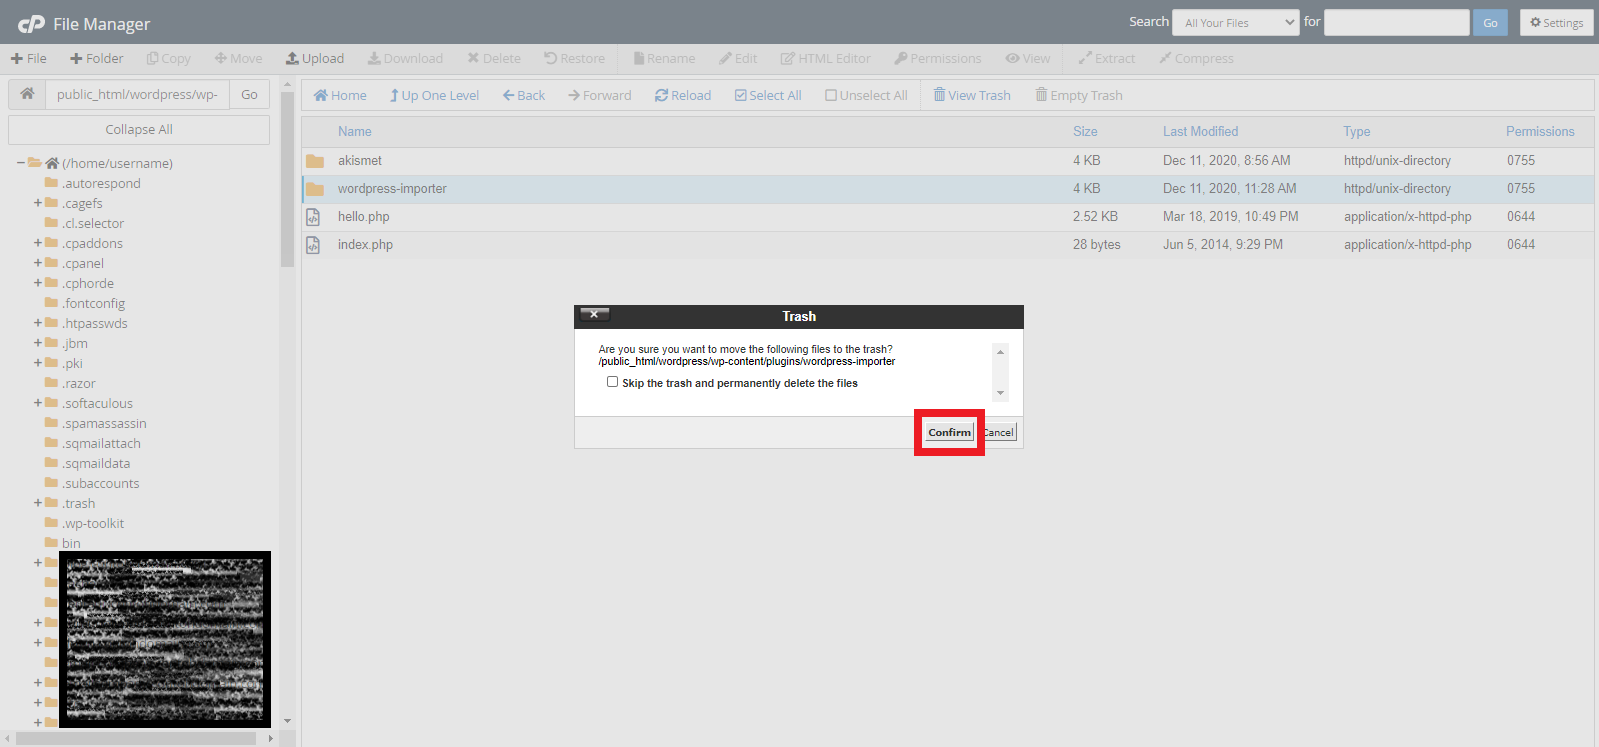Enable skip trash and permanently delete checkbox
1599x747 pixels.
[612, 382]
